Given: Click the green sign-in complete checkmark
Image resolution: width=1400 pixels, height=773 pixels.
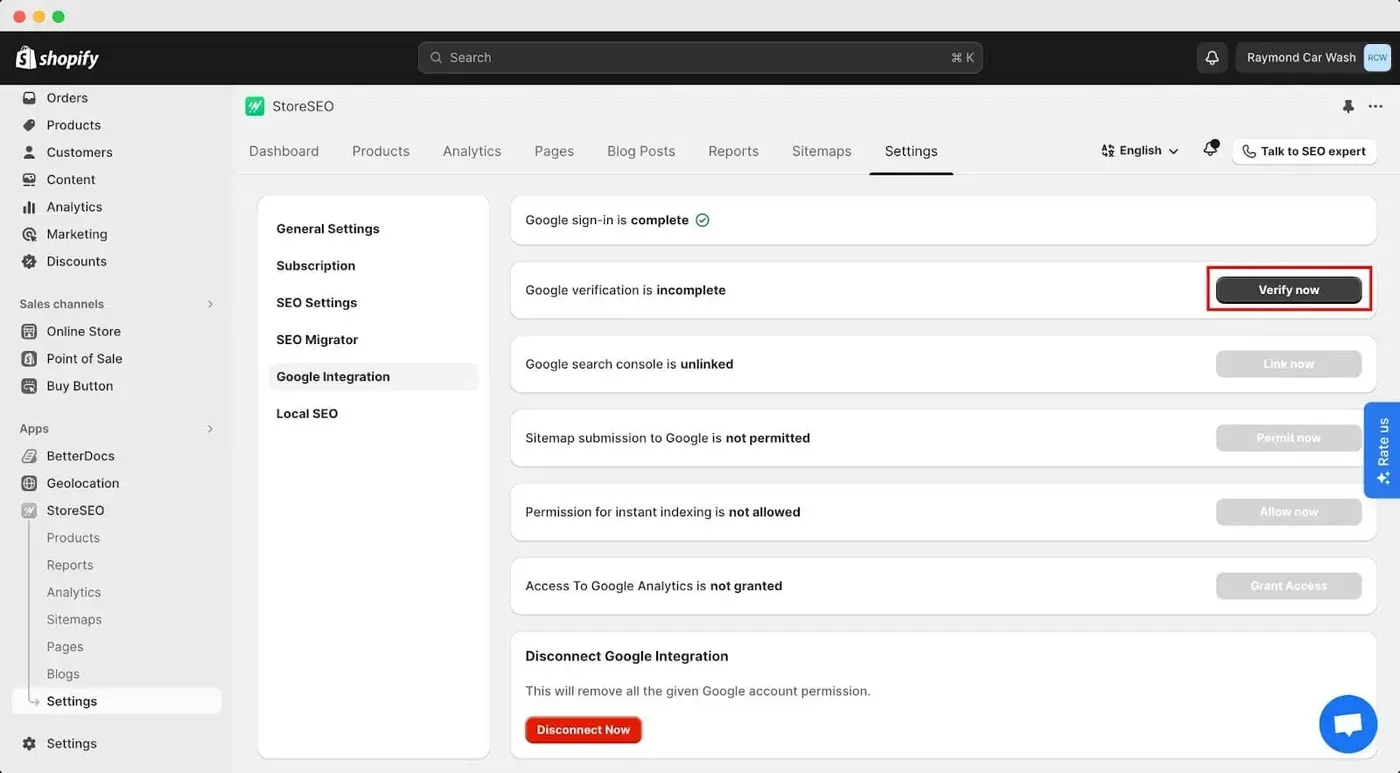Looking at the screenshot, I should (x=702, y=220).
